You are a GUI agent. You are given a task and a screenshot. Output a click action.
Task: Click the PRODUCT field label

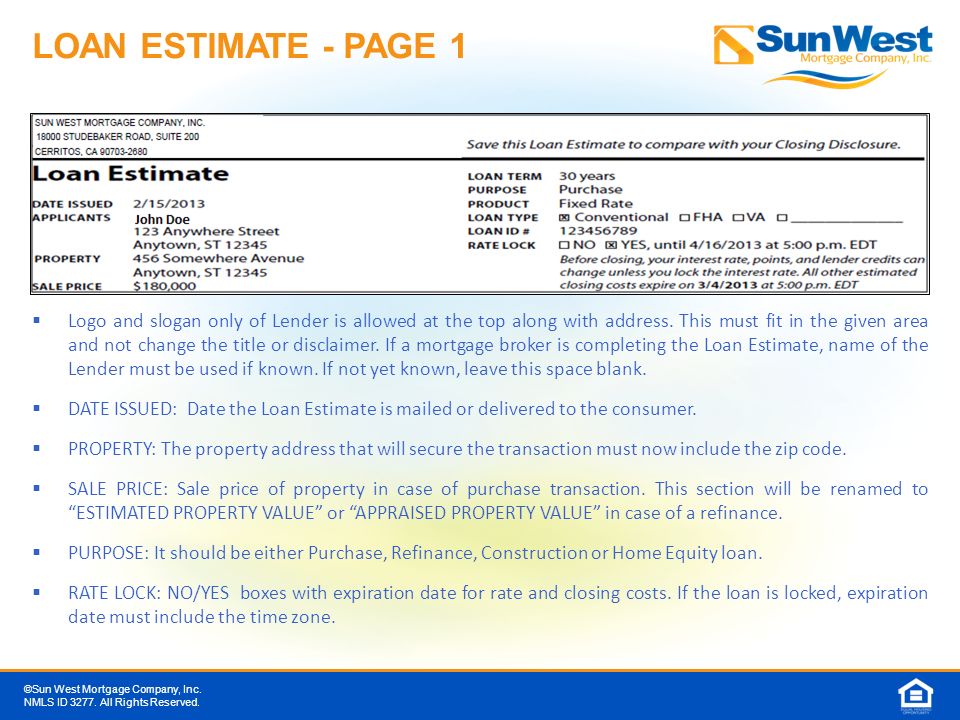[498, 204]
